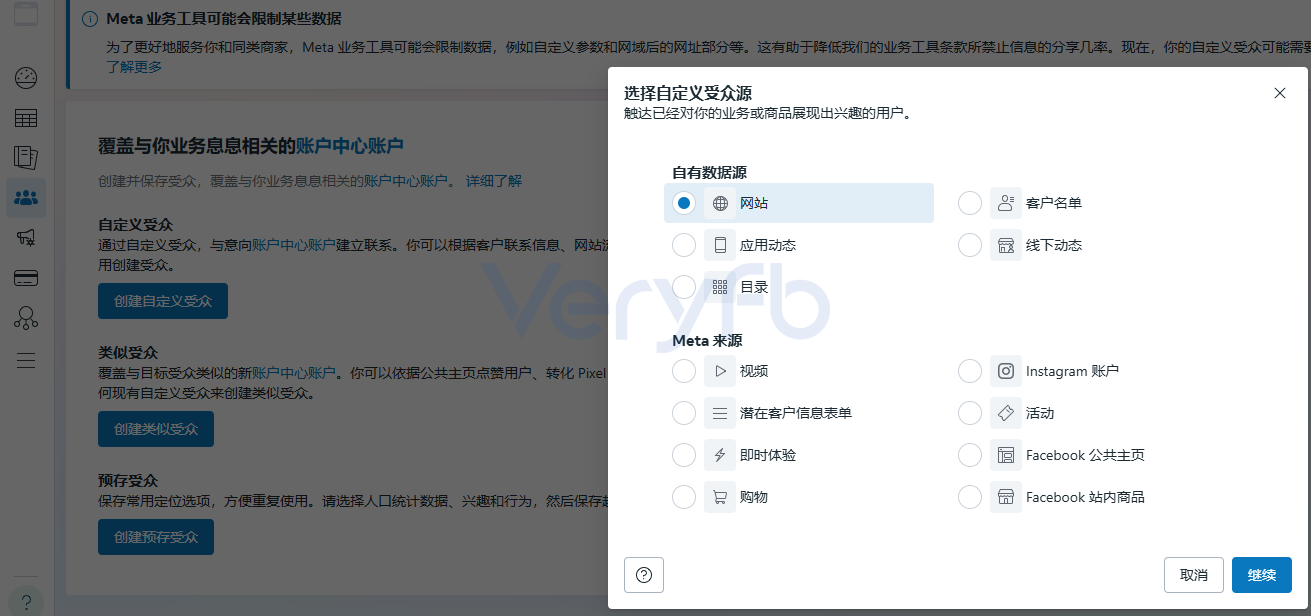Viewport: 1311px width, 616px height.
Task: Click the 创建预存受众 button
Action: coord(156,537)
